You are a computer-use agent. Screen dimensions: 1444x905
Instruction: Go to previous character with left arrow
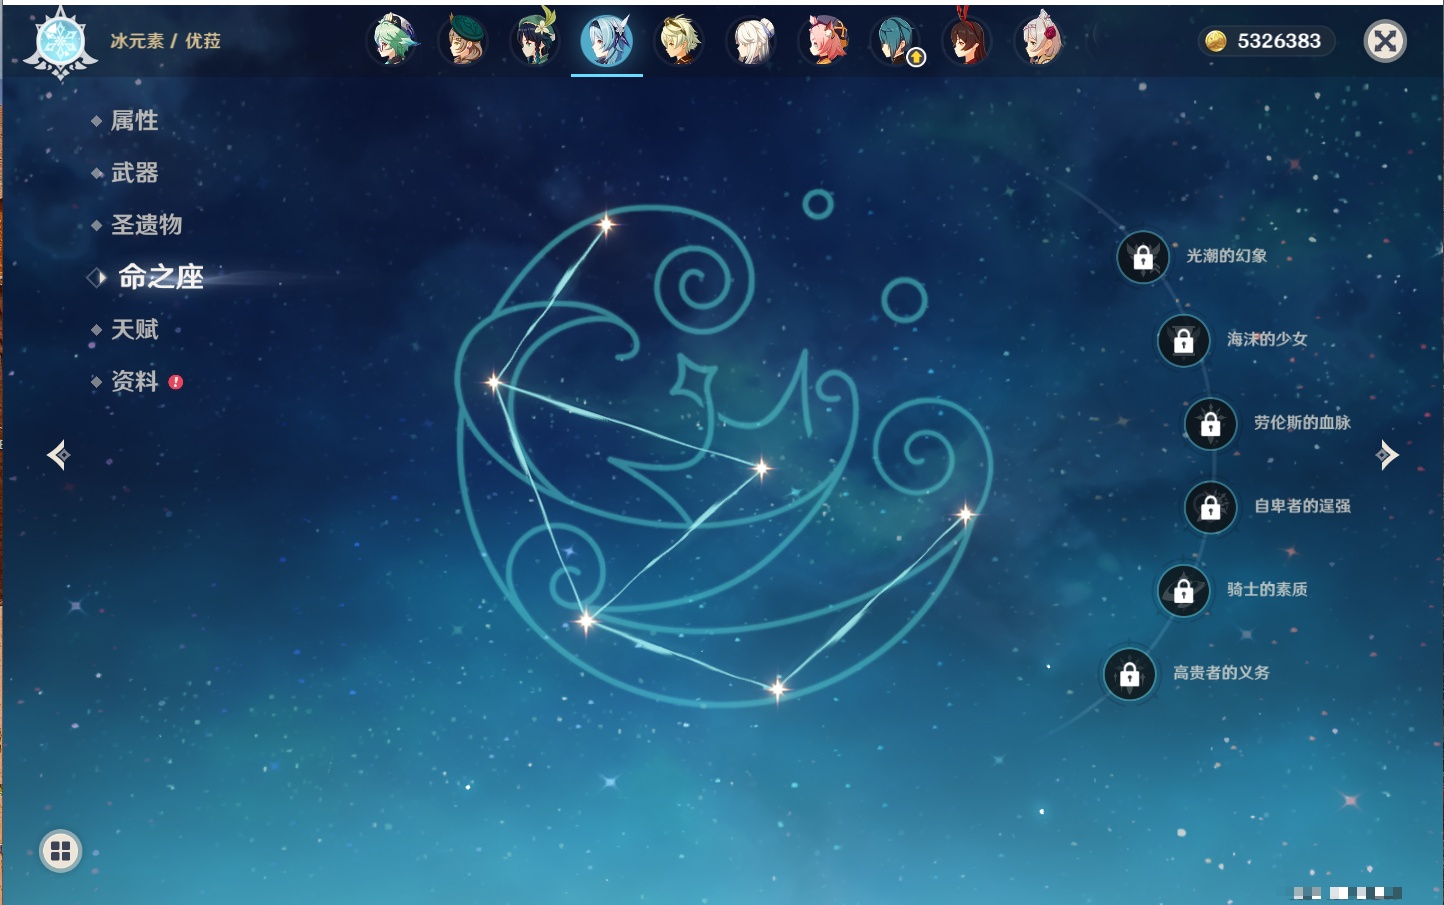pos(58,455)
